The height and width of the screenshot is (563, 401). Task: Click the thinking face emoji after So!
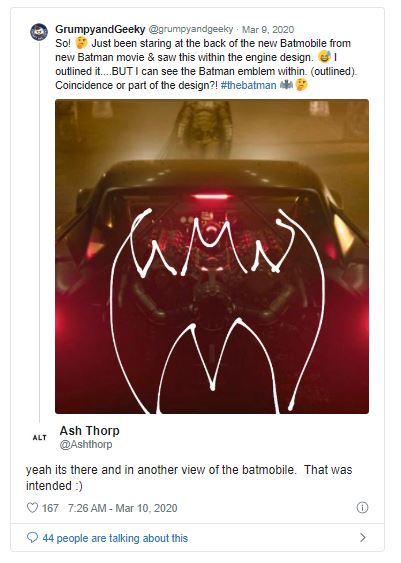[82, 43]
